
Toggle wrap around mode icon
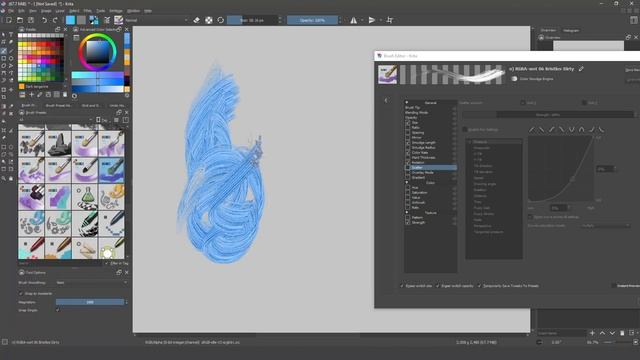[x=390, y=20]
